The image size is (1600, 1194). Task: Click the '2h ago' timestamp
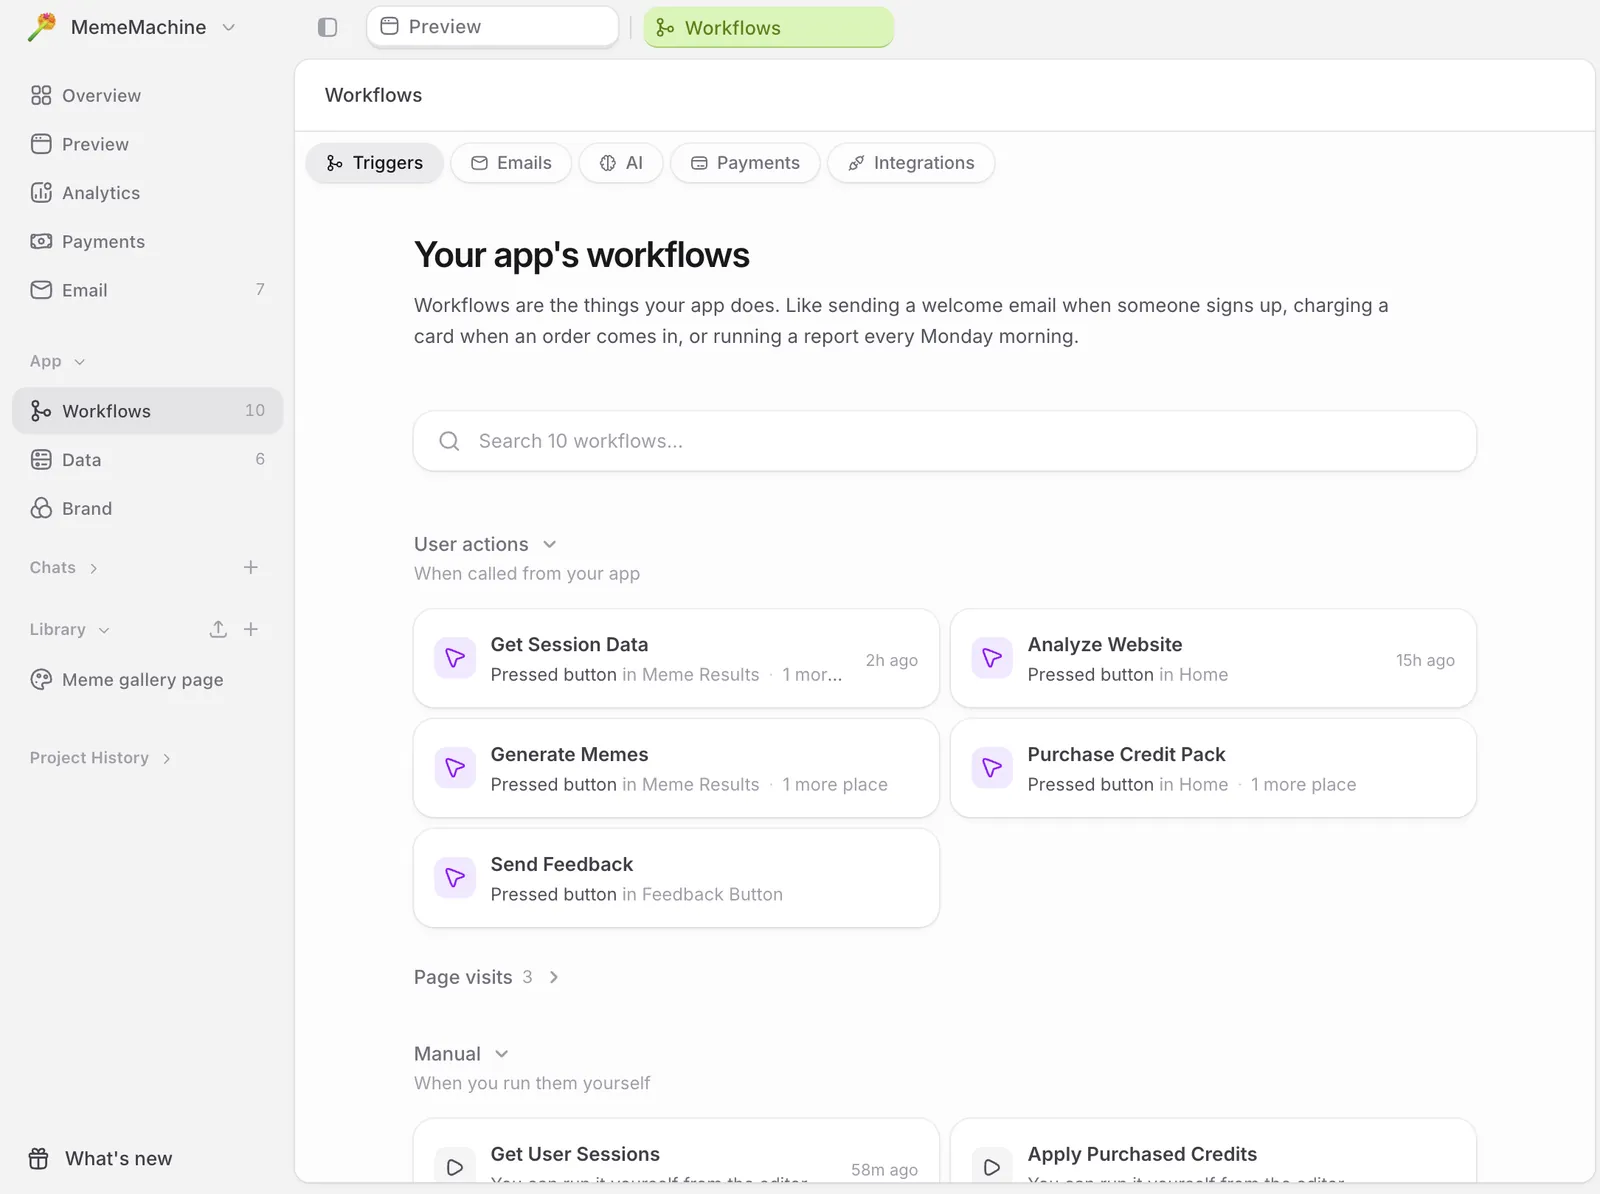point(892,660)
